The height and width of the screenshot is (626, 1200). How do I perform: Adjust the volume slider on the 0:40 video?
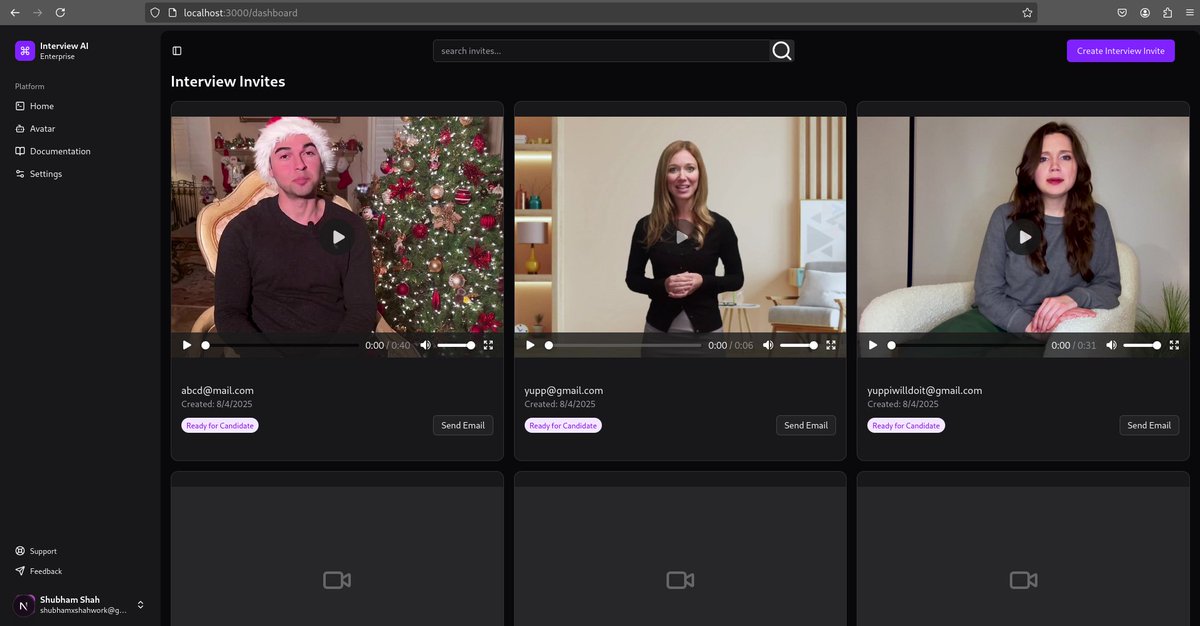pos(456,345)
